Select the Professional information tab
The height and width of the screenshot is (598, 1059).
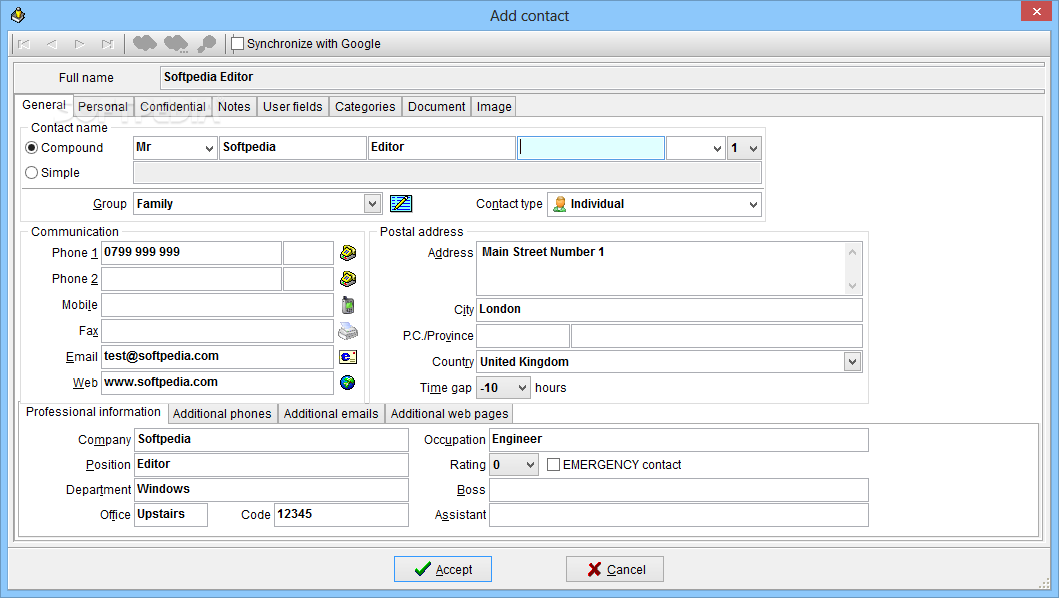pos(93,412)
